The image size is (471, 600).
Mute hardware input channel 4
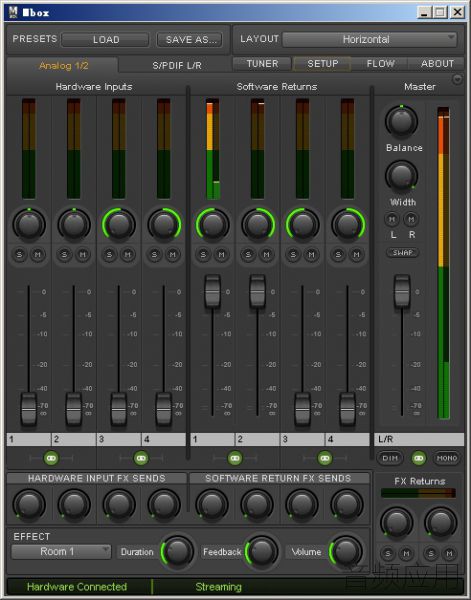[x=173, y=254]
